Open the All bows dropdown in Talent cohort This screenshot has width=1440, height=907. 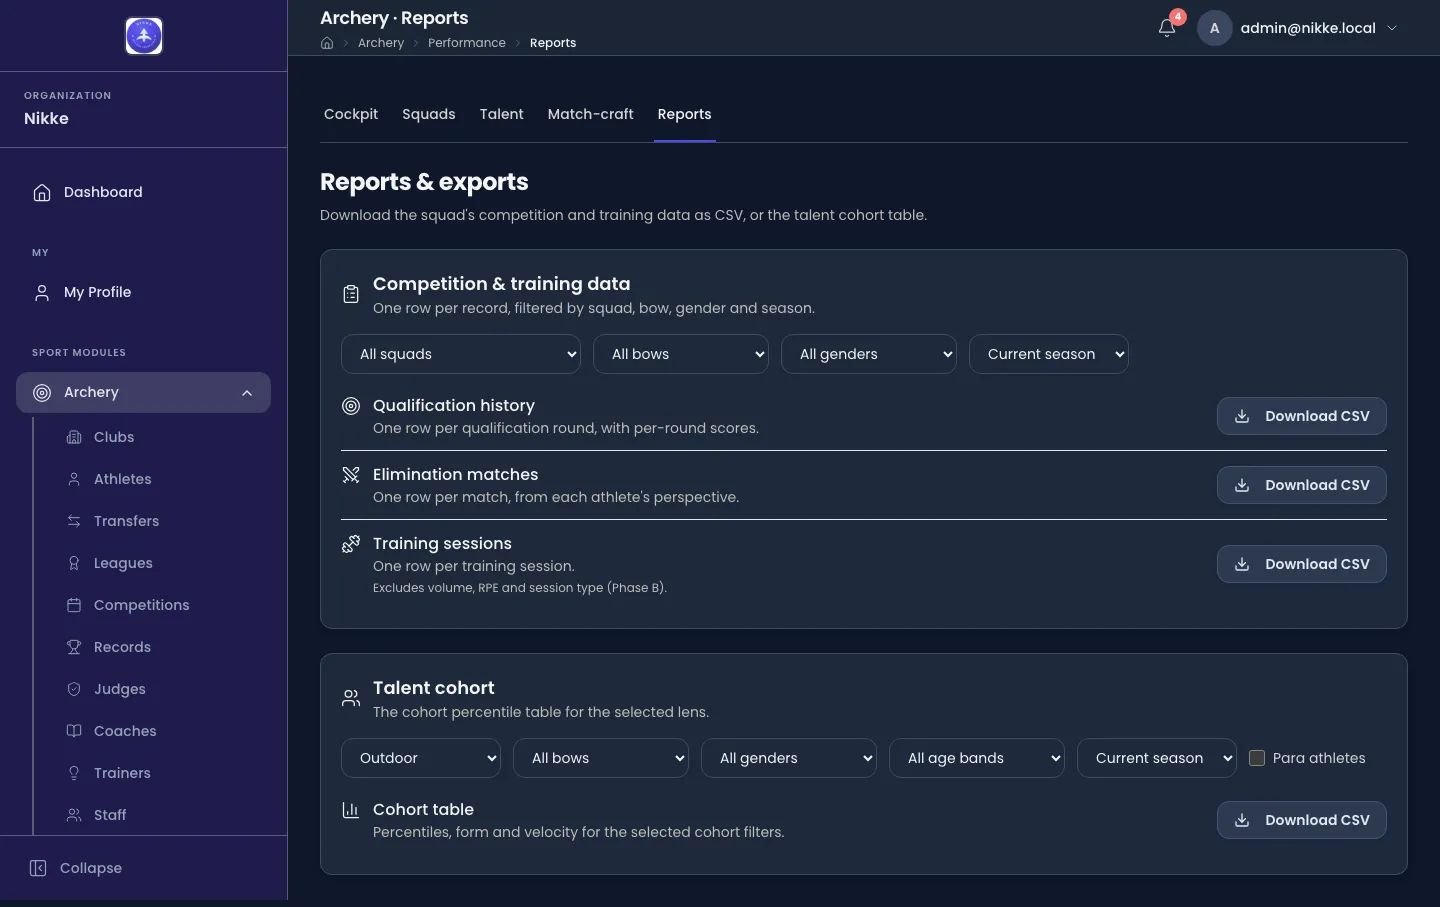[x=601, y=758]
